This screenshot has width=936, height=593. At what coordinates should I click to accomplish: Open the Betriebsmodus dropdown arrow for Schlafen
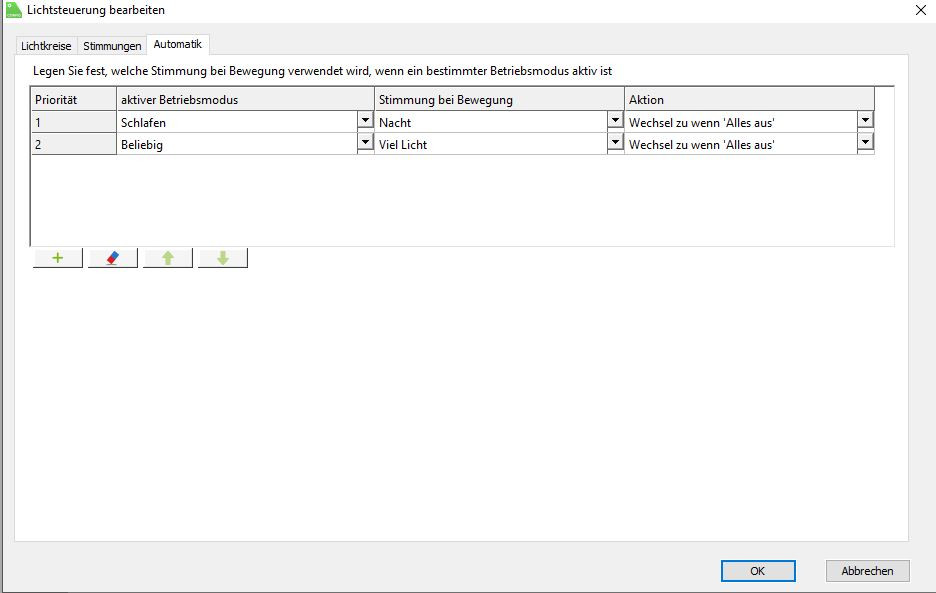pyautogui.click(x=365, y=120)
